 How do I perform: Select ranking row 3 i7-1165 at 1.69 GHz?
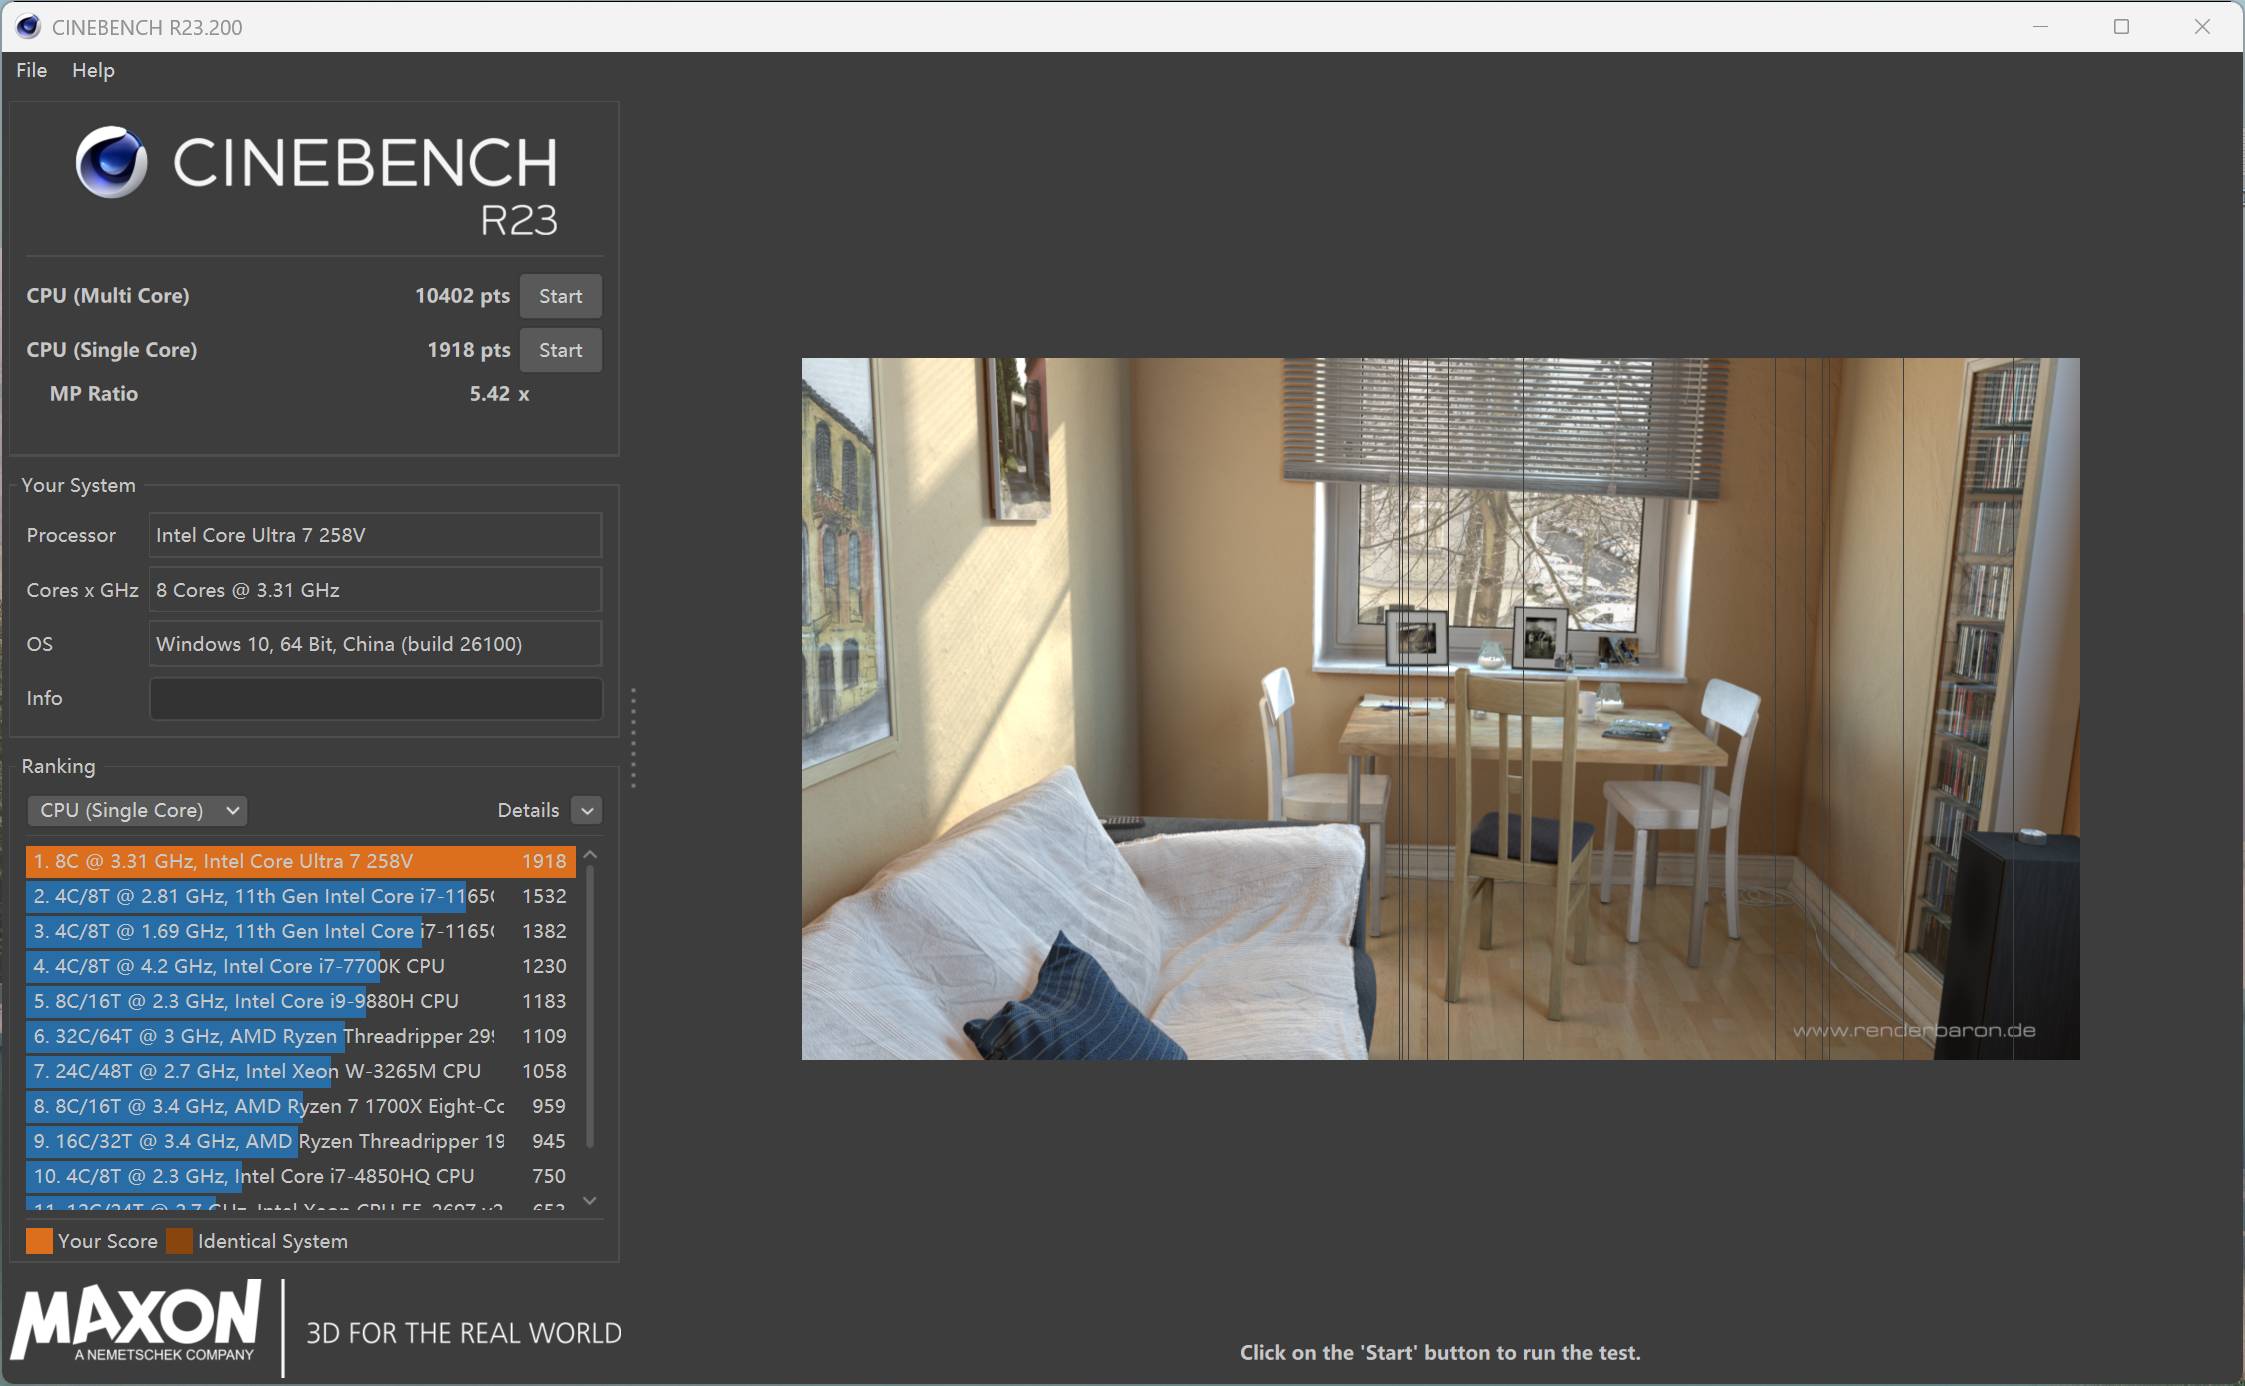300,931
